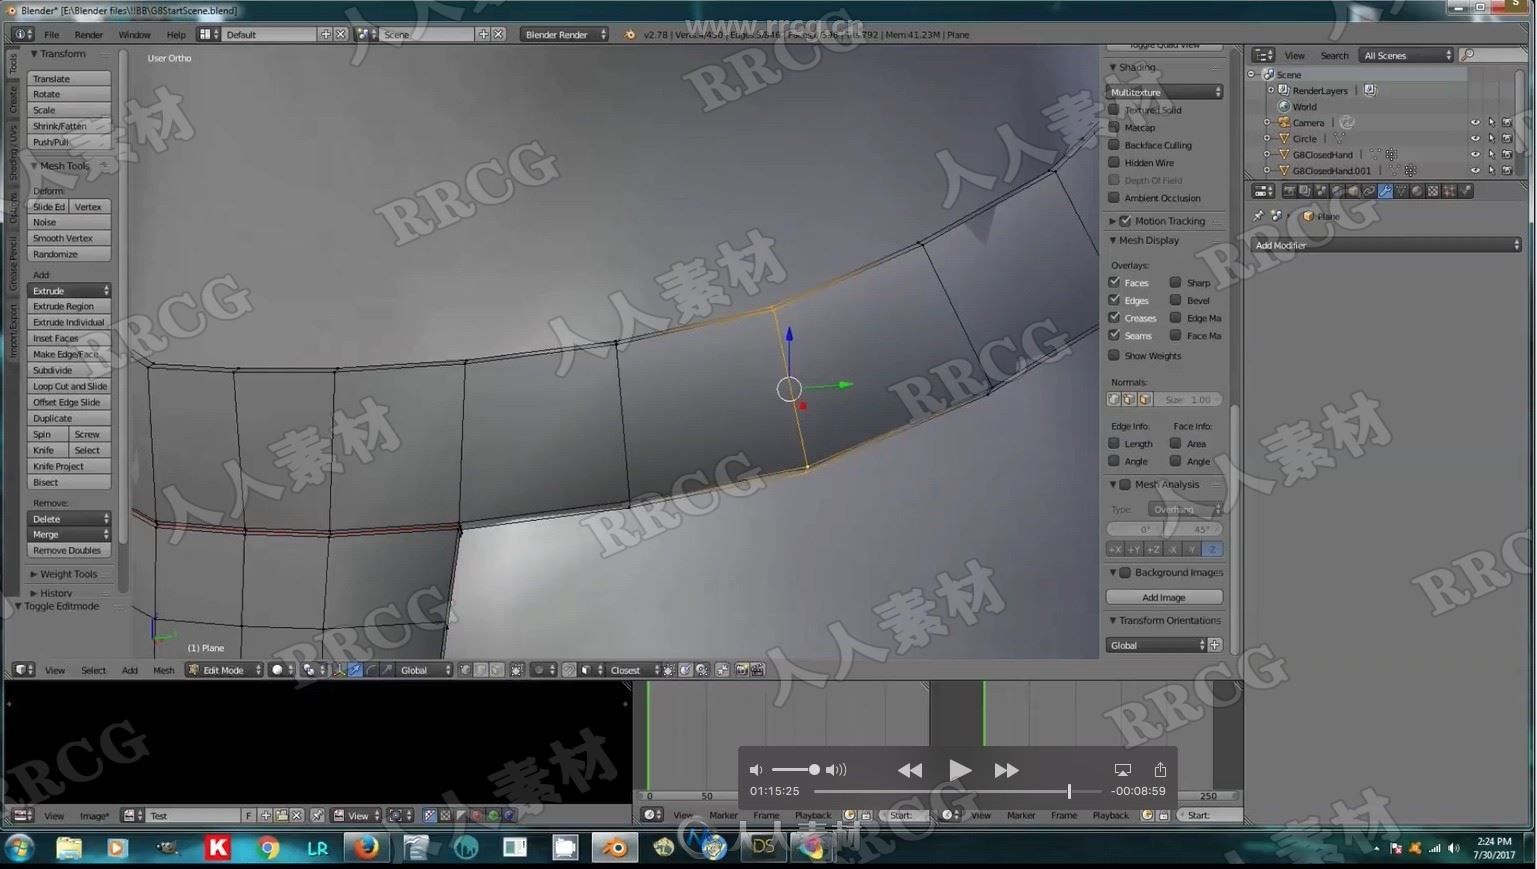Adjust the video volume slider

pyautogui.click(x=796, y=770)
